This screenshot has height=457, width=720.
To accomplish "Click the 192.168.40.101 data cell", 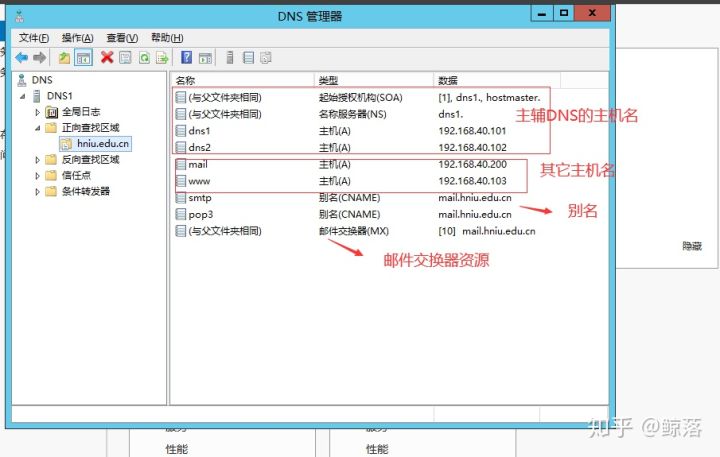I will tap(472, 131).
